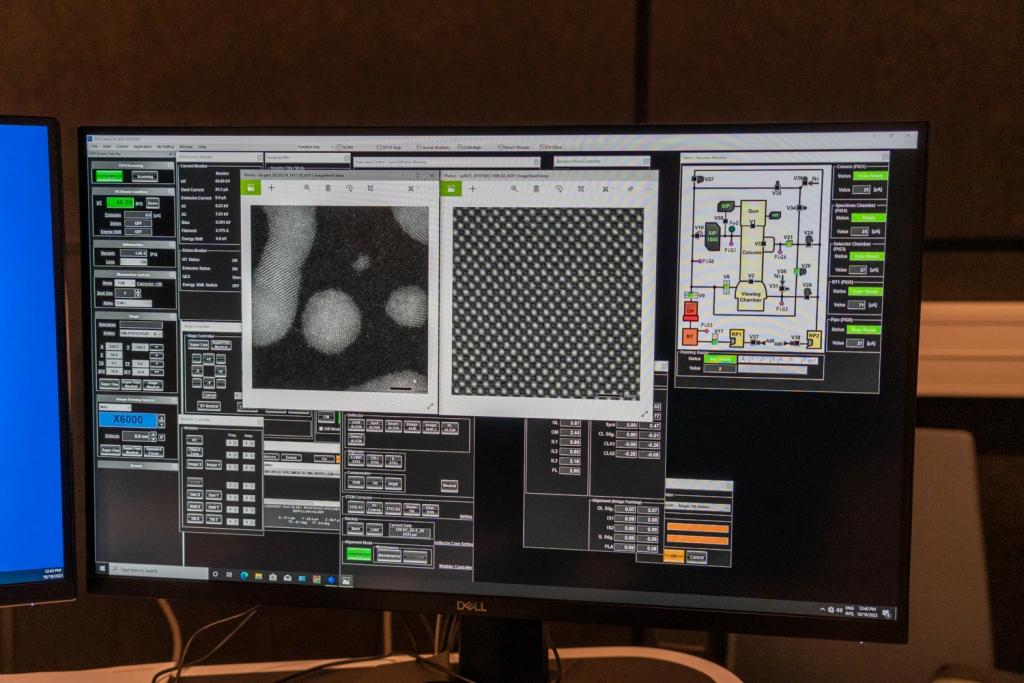Click the Save button in the Backup section
This screenshot has width=1024, height=683.
pos(355,529)
